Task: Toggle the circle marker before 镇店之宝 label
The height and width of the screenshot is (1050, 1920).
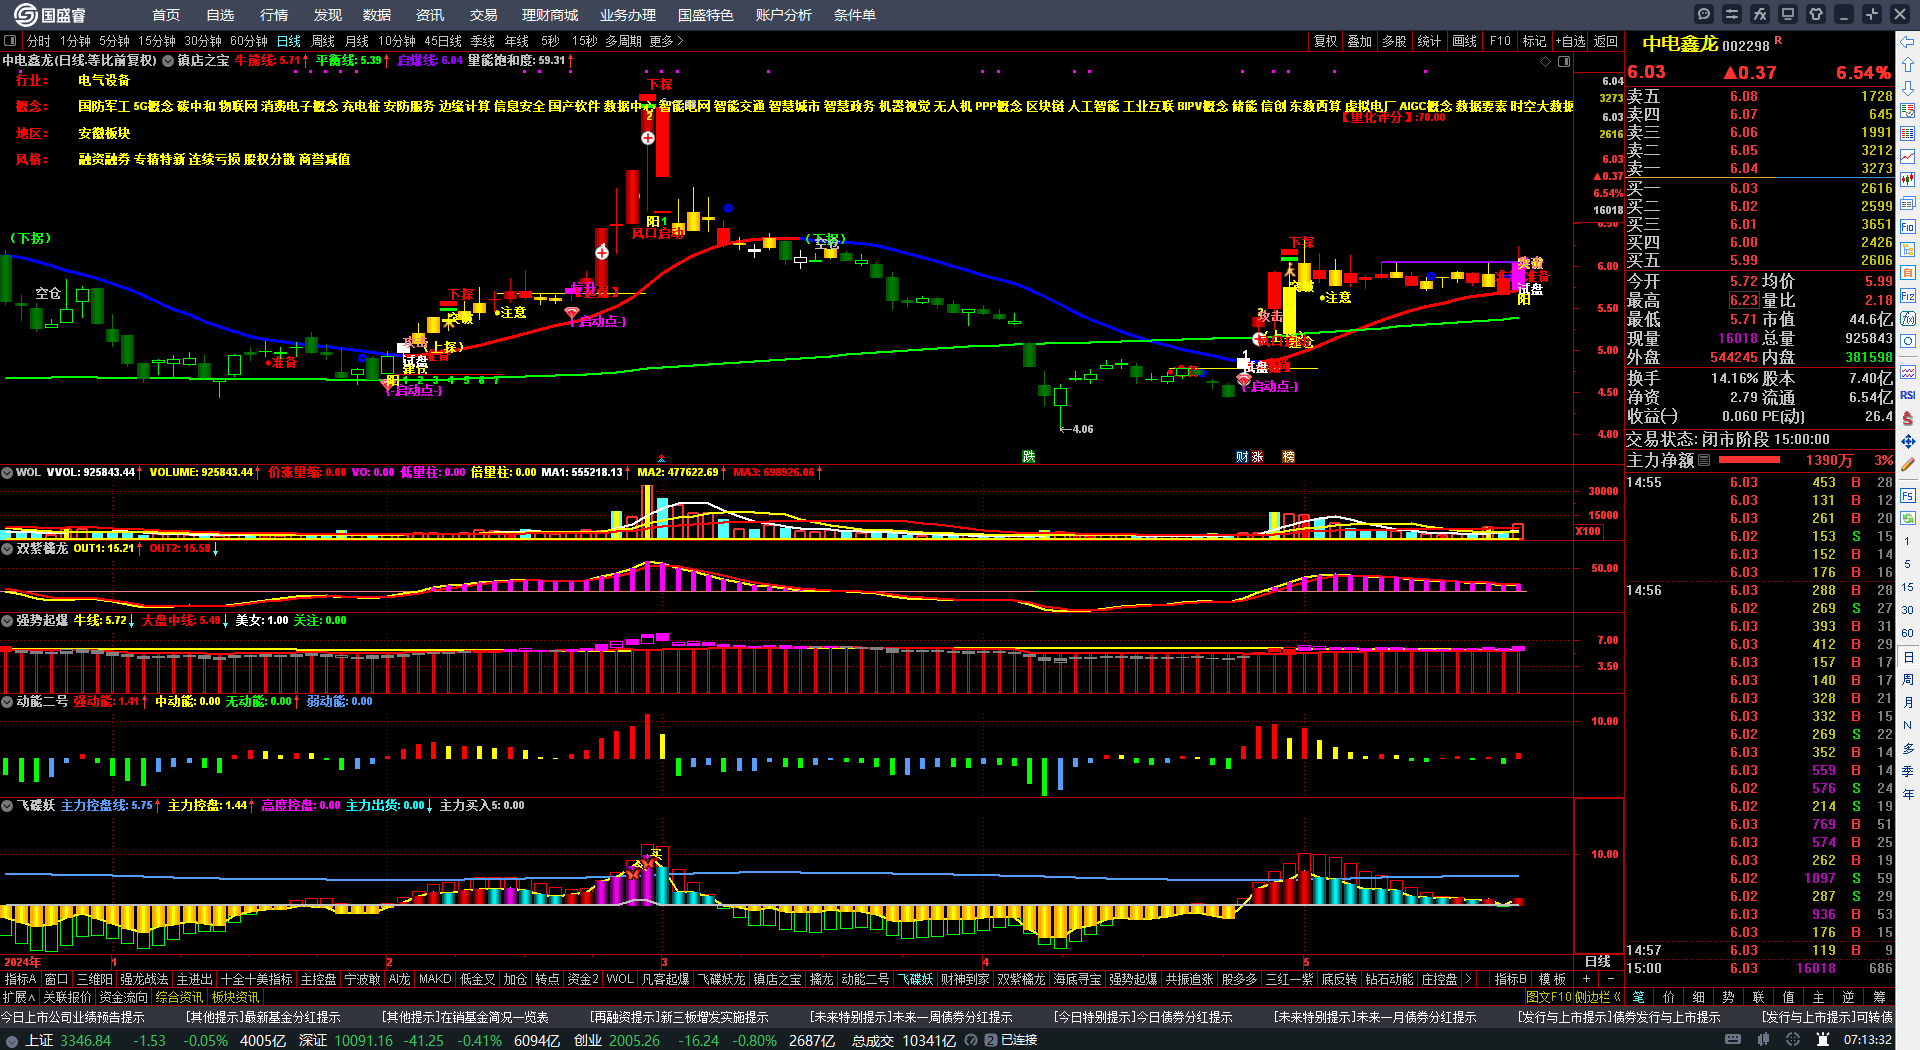Action: click(169, 60)
